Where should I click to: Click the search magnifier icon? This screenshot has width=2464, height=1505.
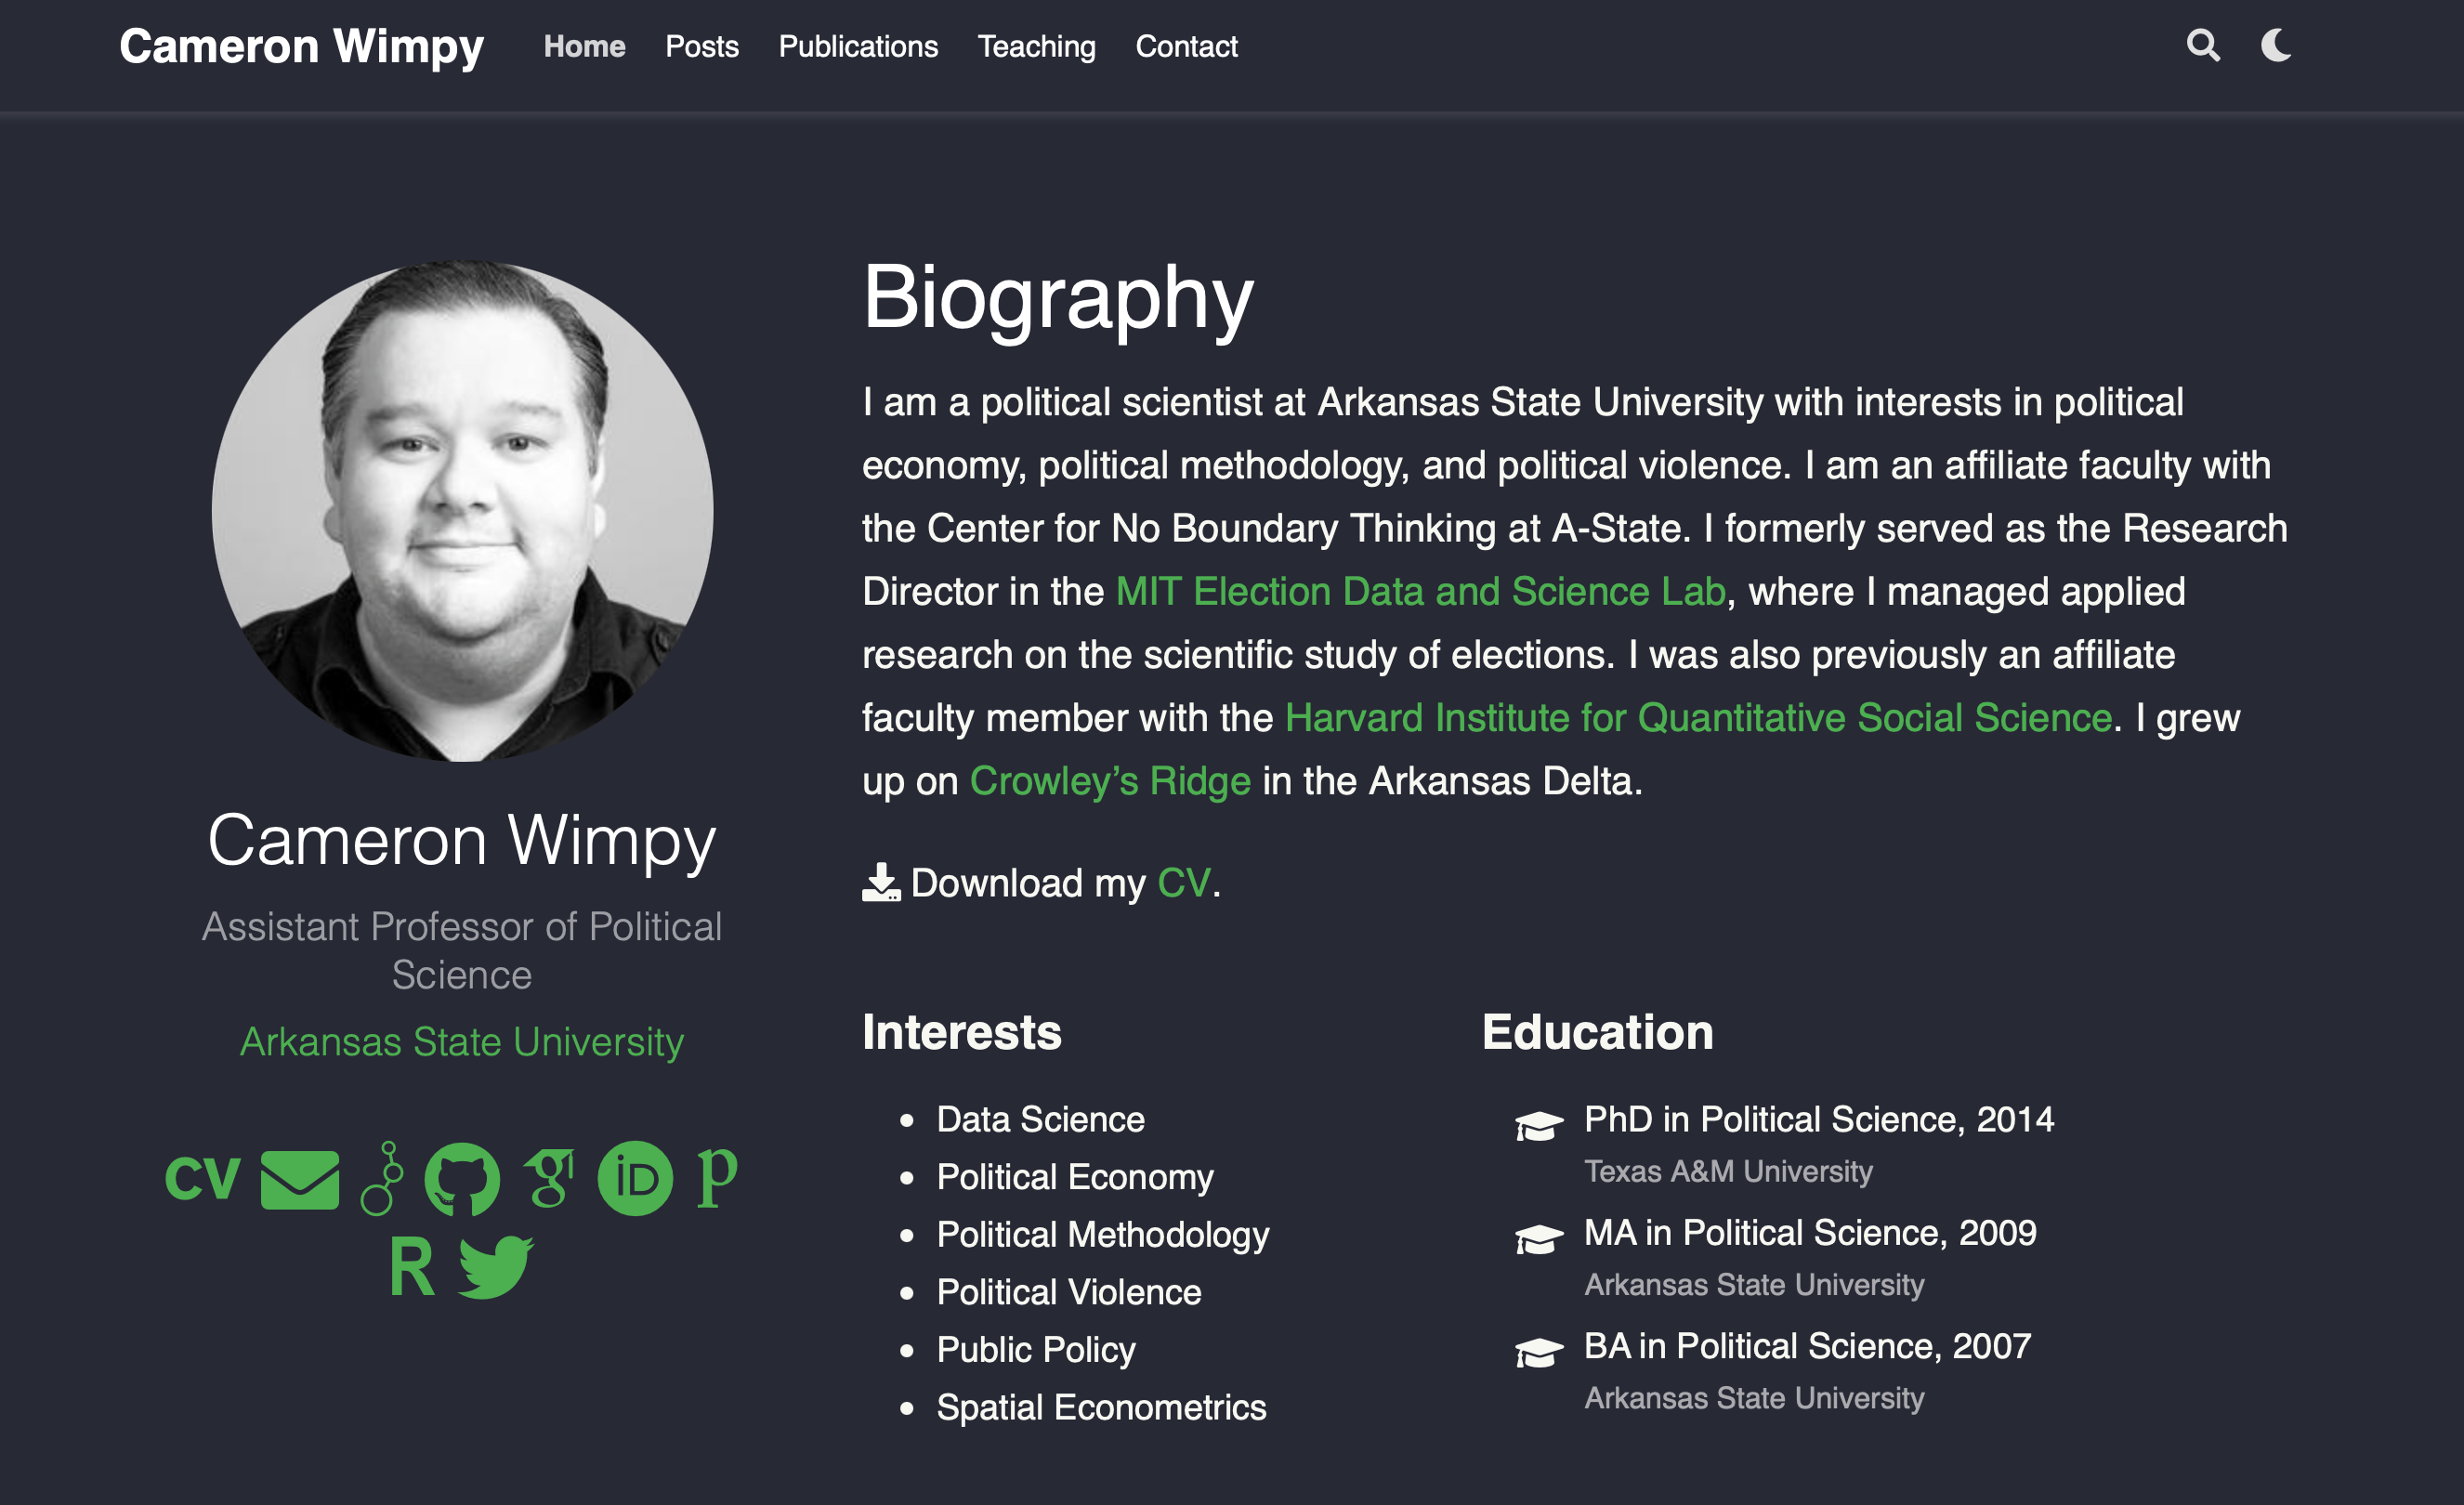pos(2203,46)
